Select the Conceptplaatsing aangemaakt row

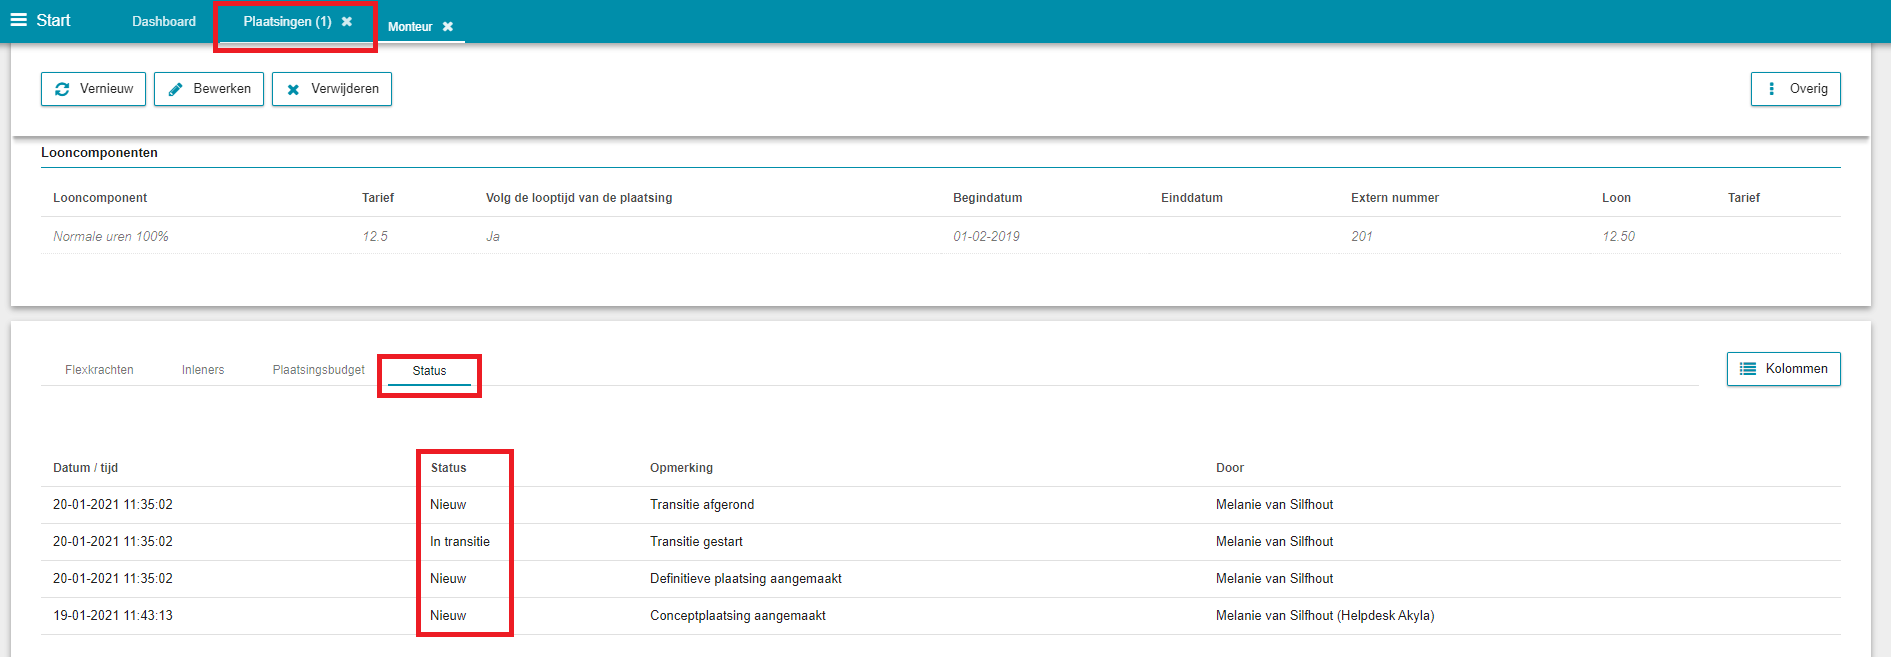pyautogui.click(x=940, y=616)
